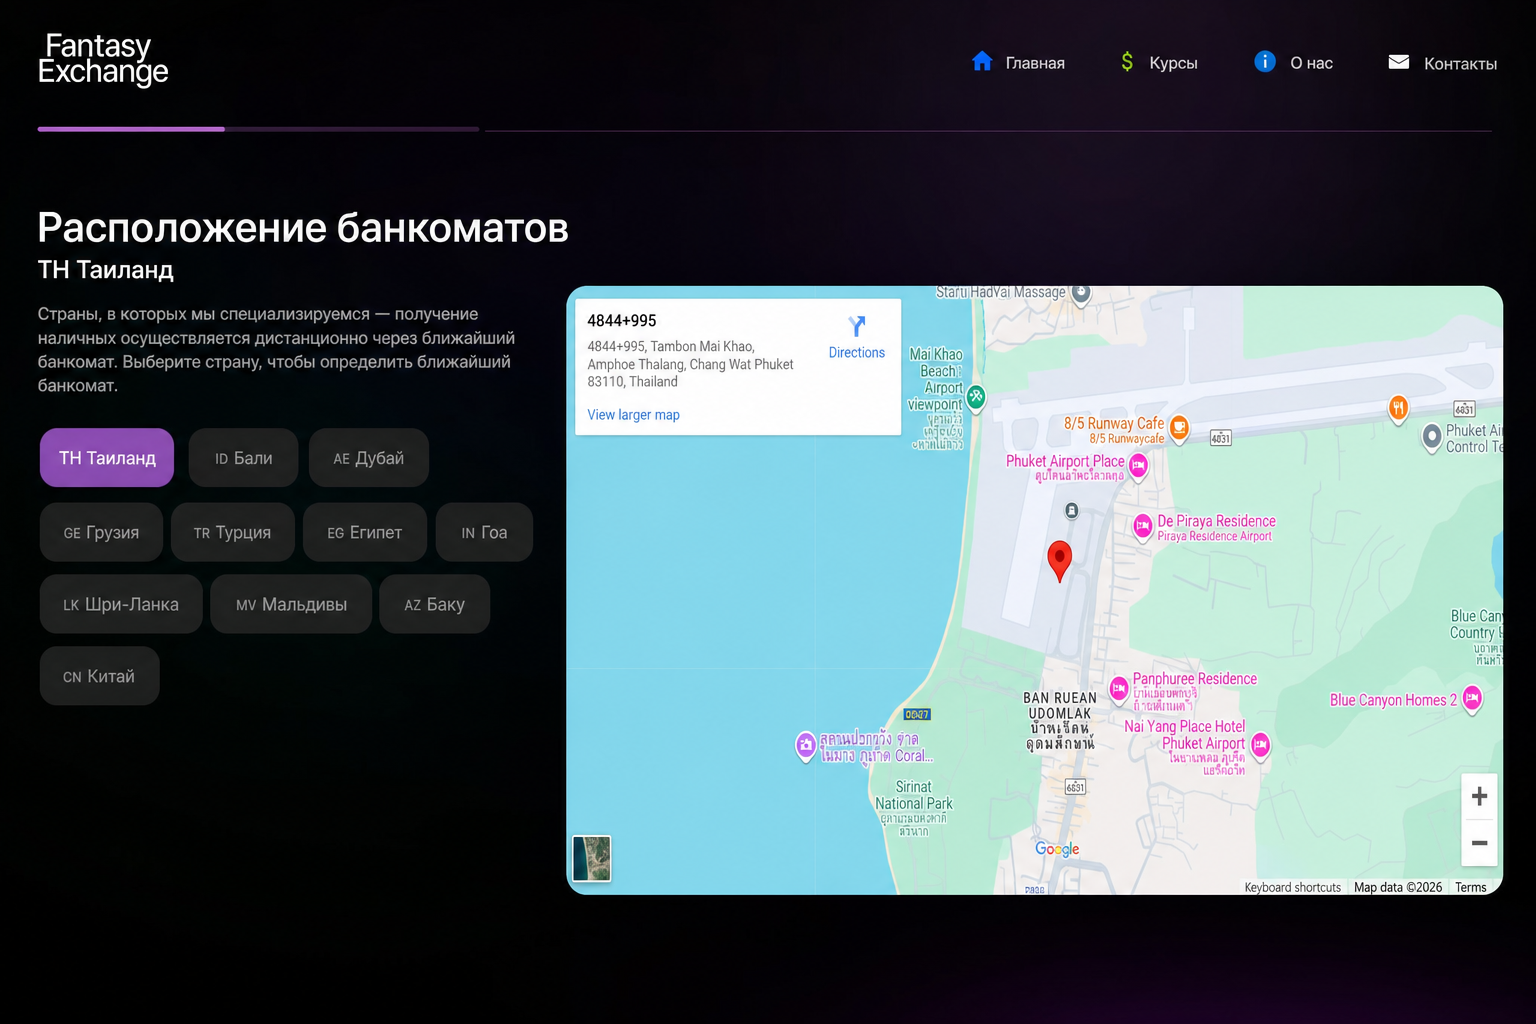Click the Panphuree Residence hotel marker

pos(1119,688)
